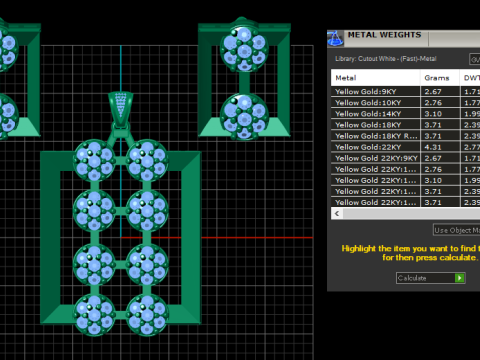Click the Metal column header
This screenshot has height=360, width=480.
point(375,78)
